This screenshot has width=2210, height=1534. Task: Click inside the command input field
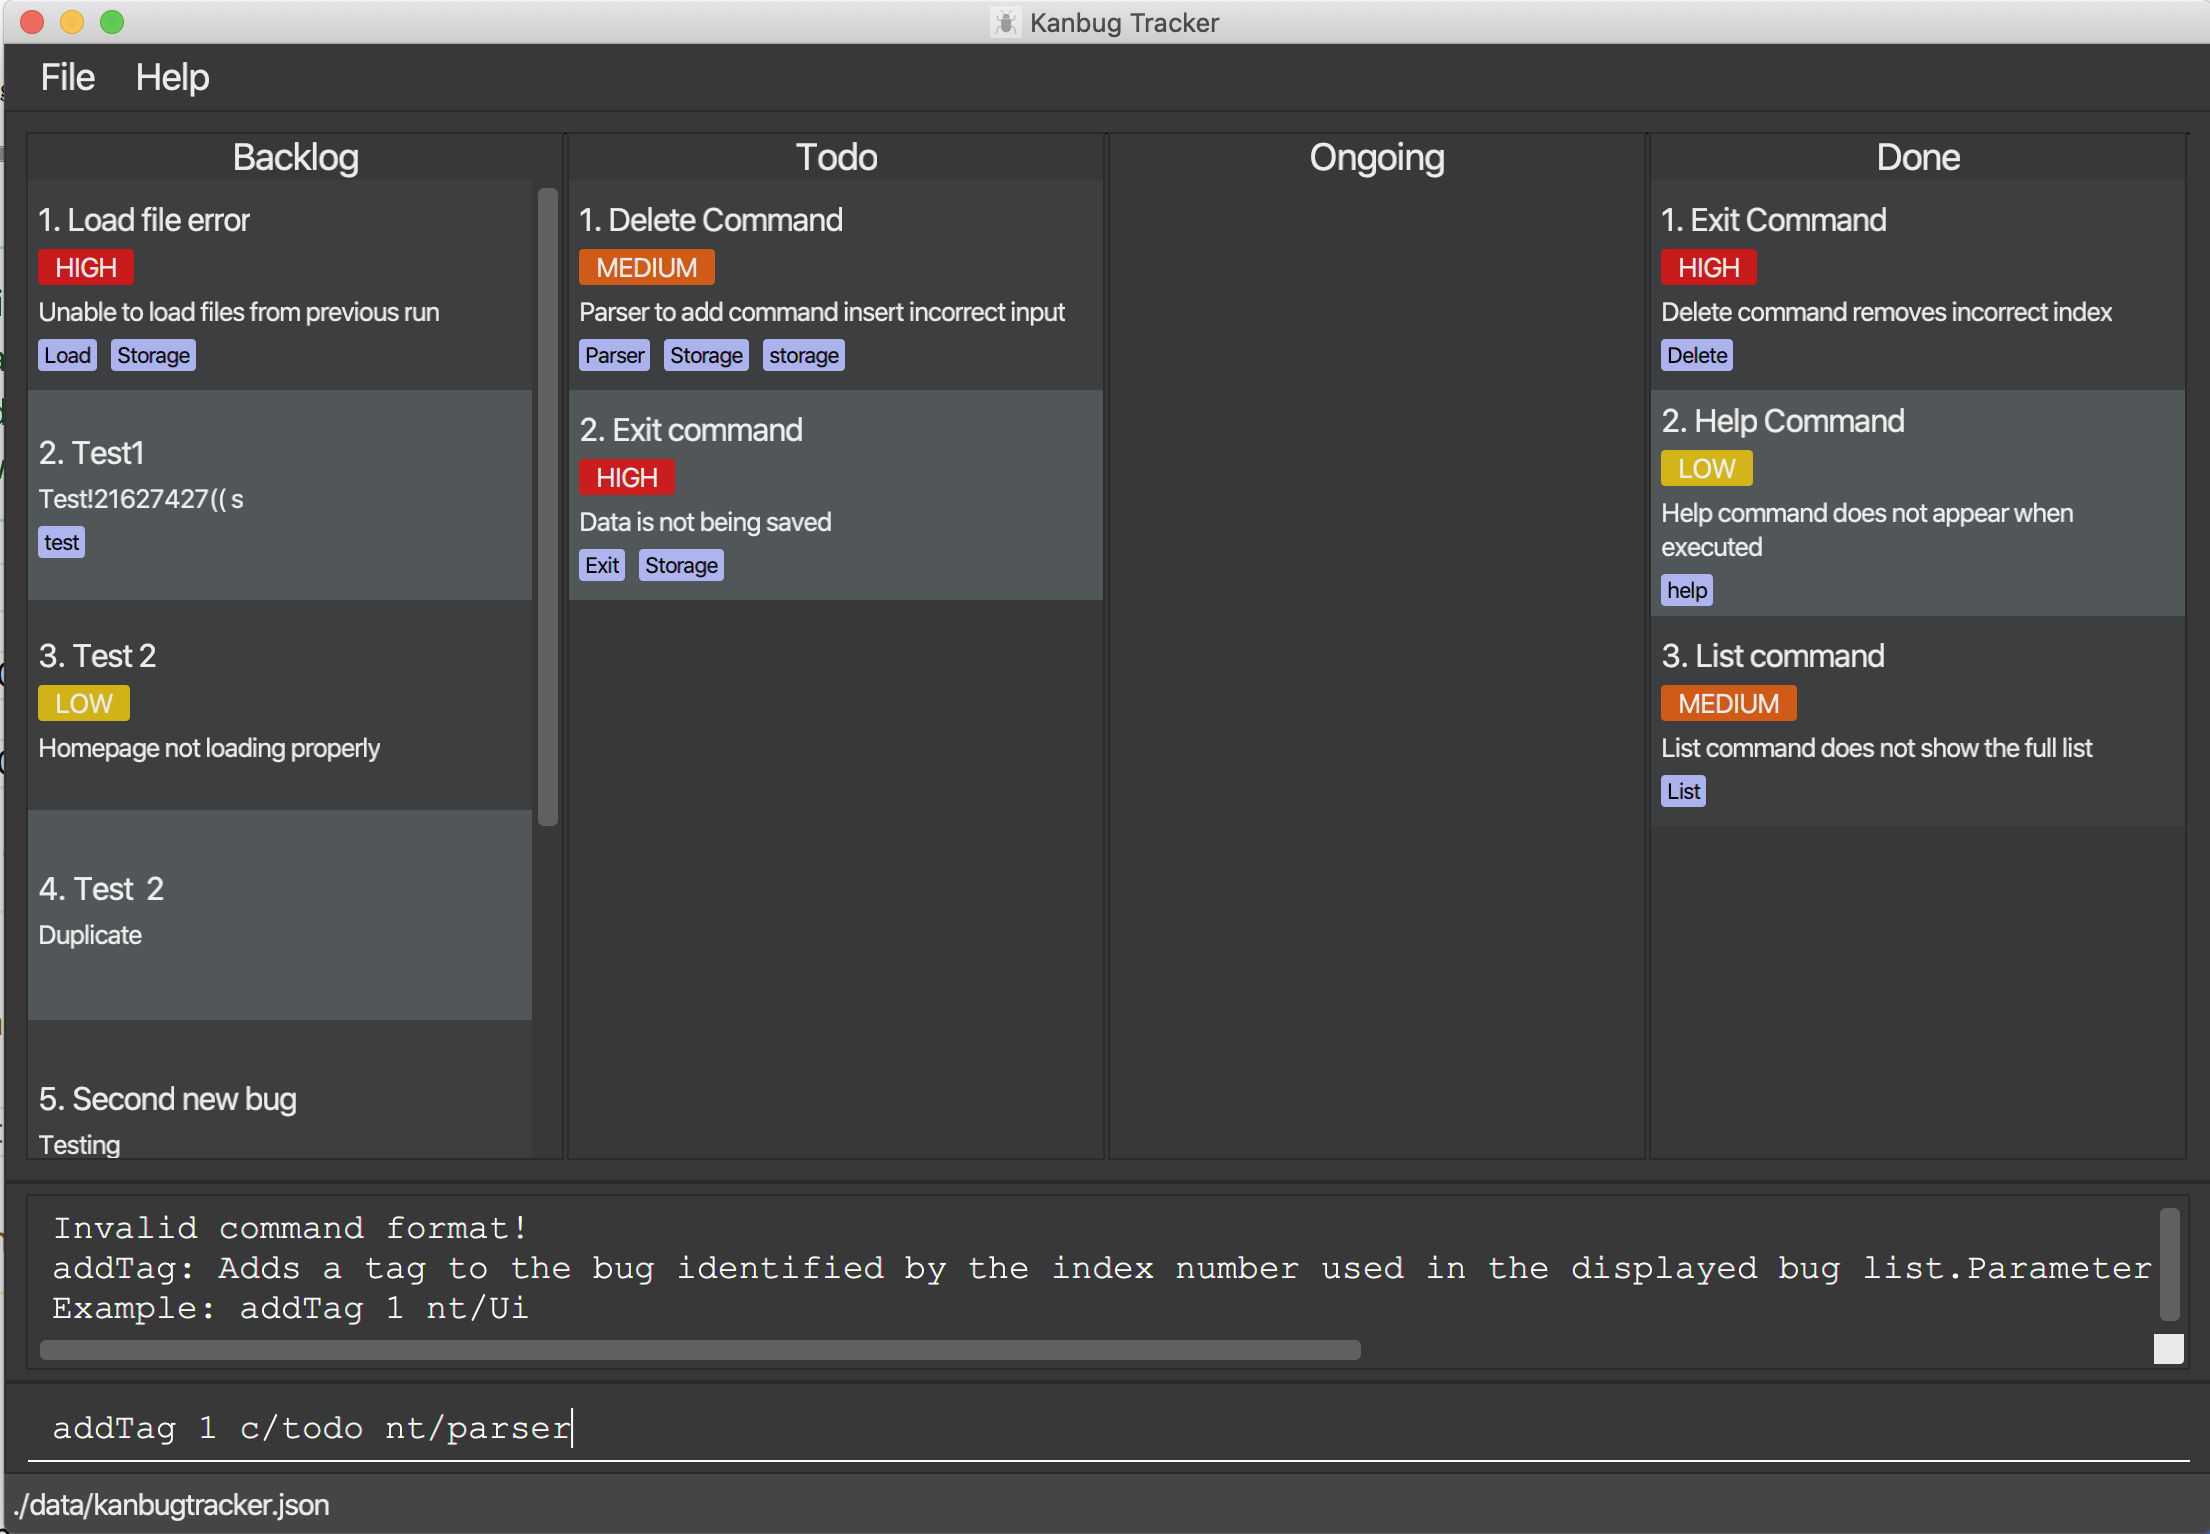[x=1108, y=1428]
